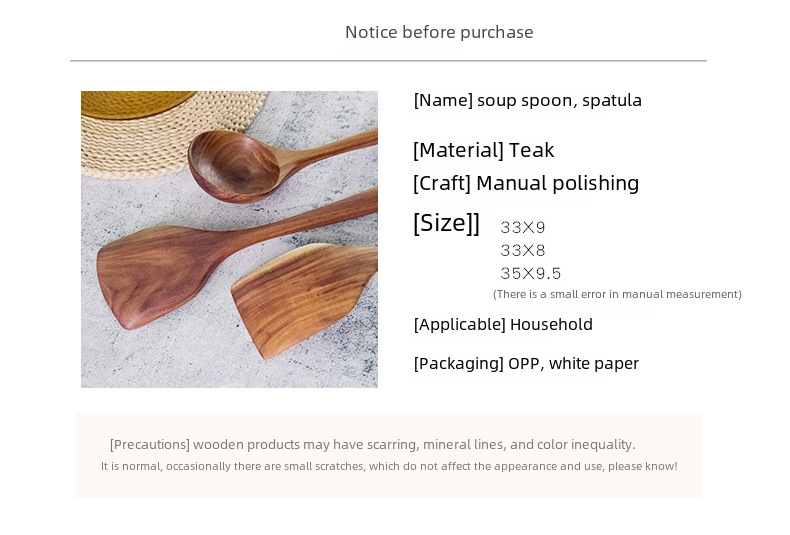The image size is (790, 535).
Task: Click the 'It is normal' scratches sentence
Action: tap(389, 466)
